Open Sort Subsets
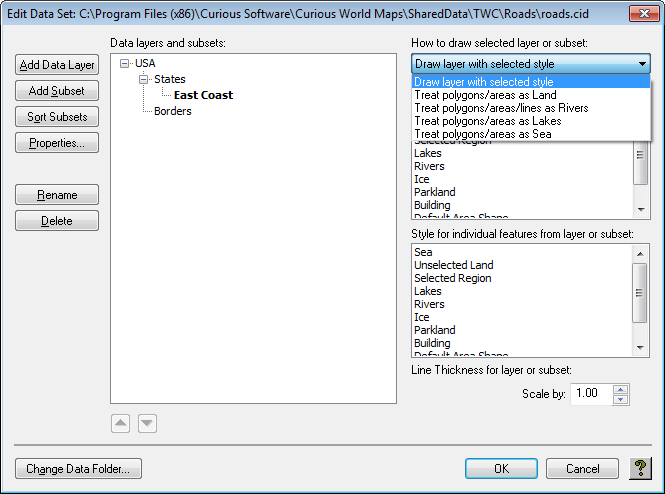The height and width of the screenshot is (494, 665). pos(57,117)
